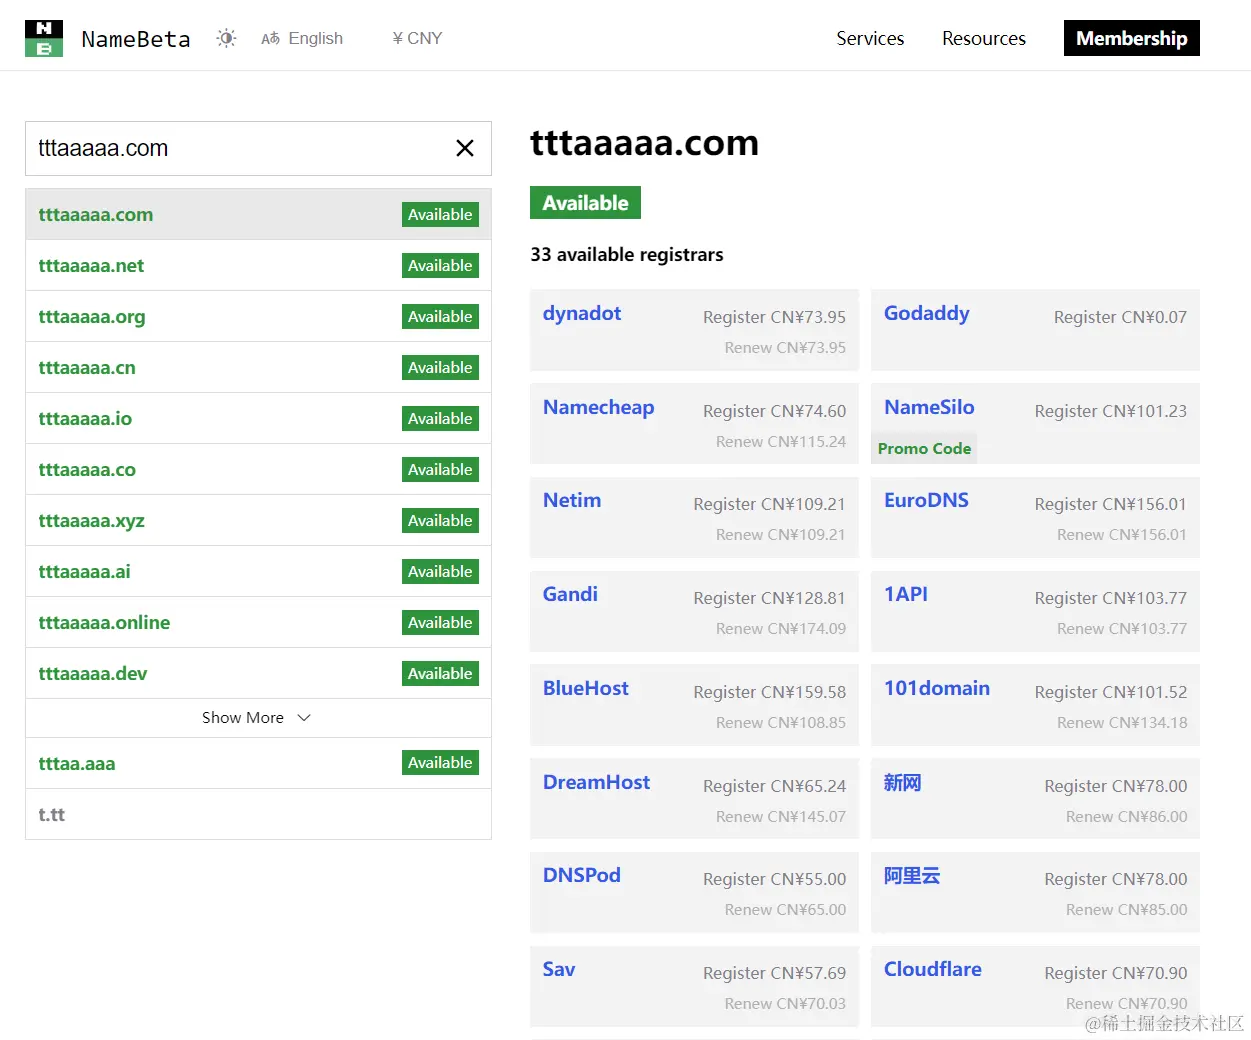
Task: Click the 33 available registrars text
Action: 627,255
